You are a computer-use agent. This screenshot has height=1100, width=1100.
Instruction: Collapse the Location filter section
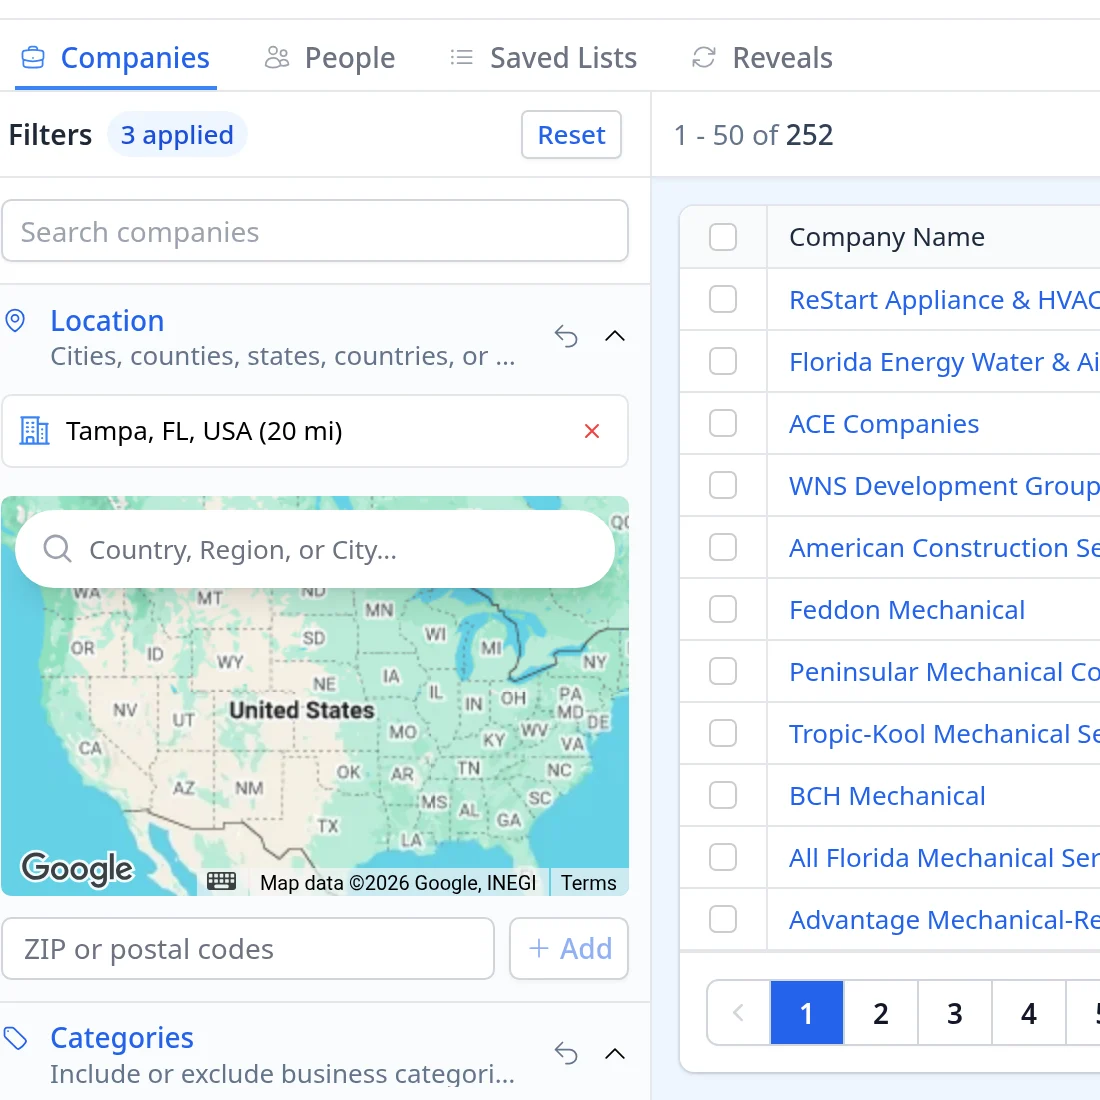[x=615, y=337]
